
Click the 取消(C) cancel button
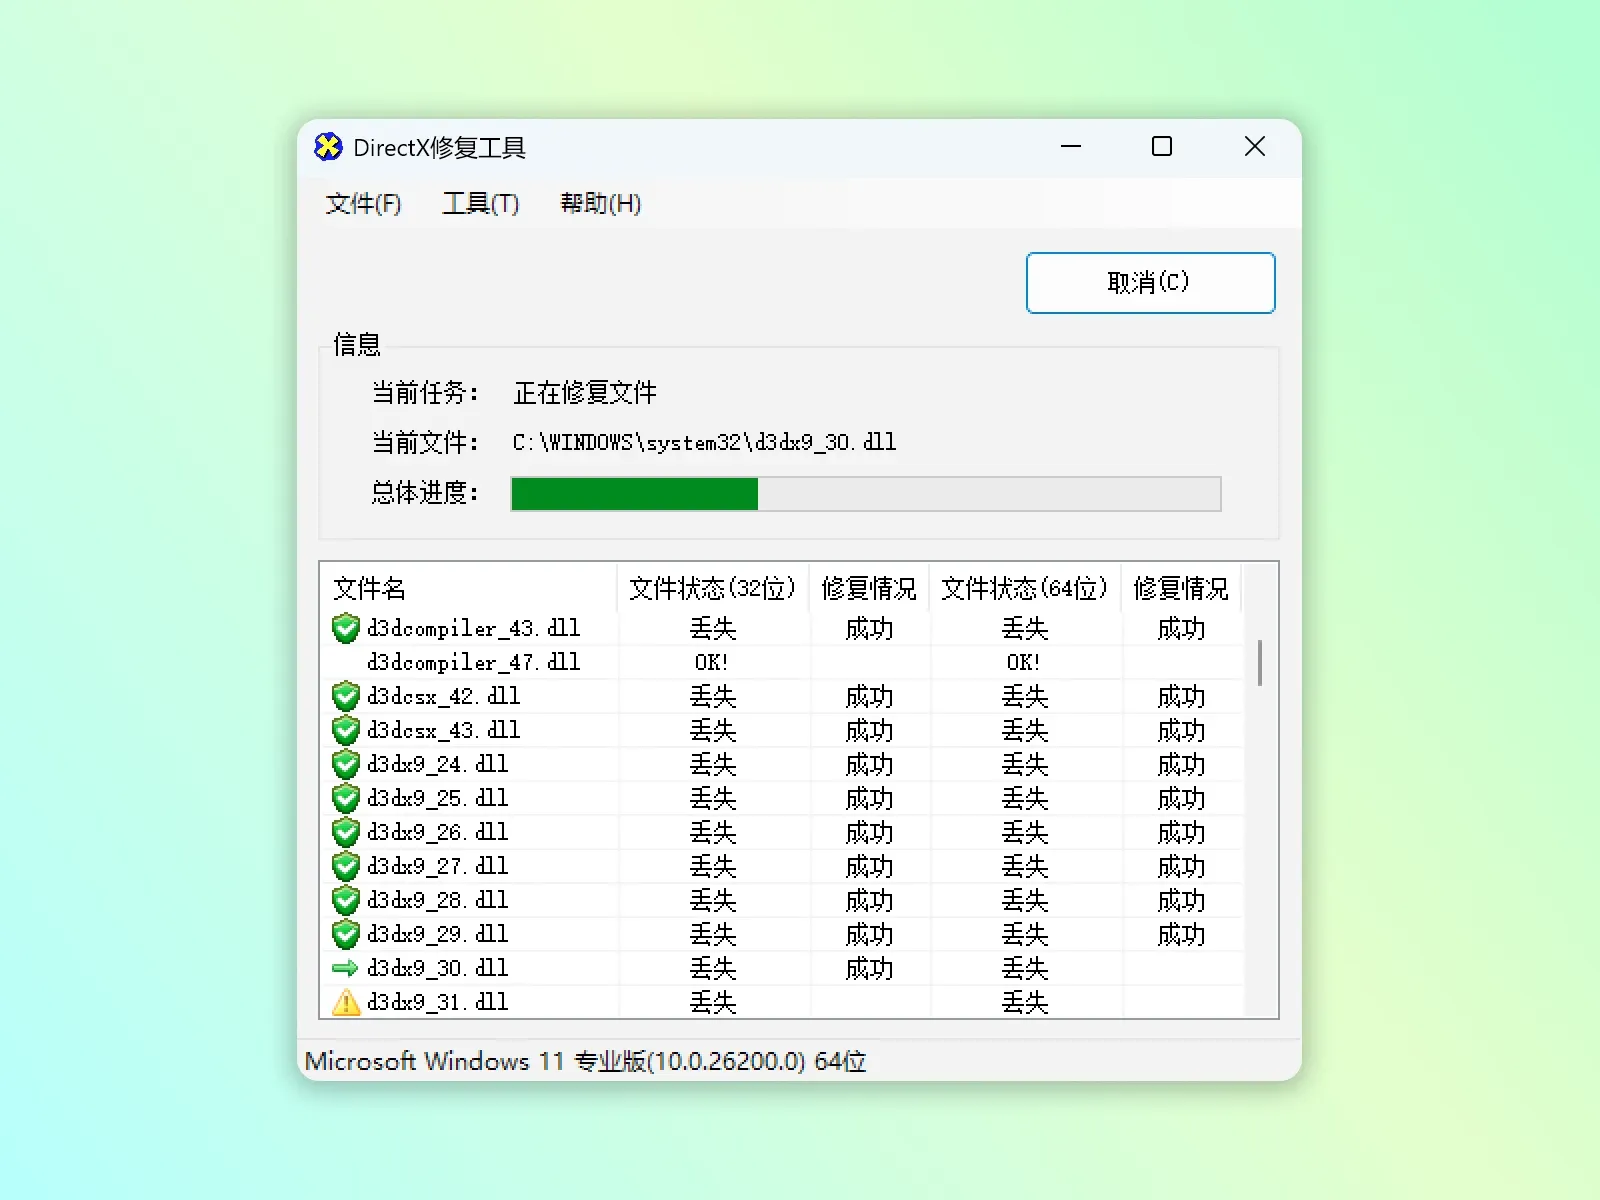point(1150,283)
